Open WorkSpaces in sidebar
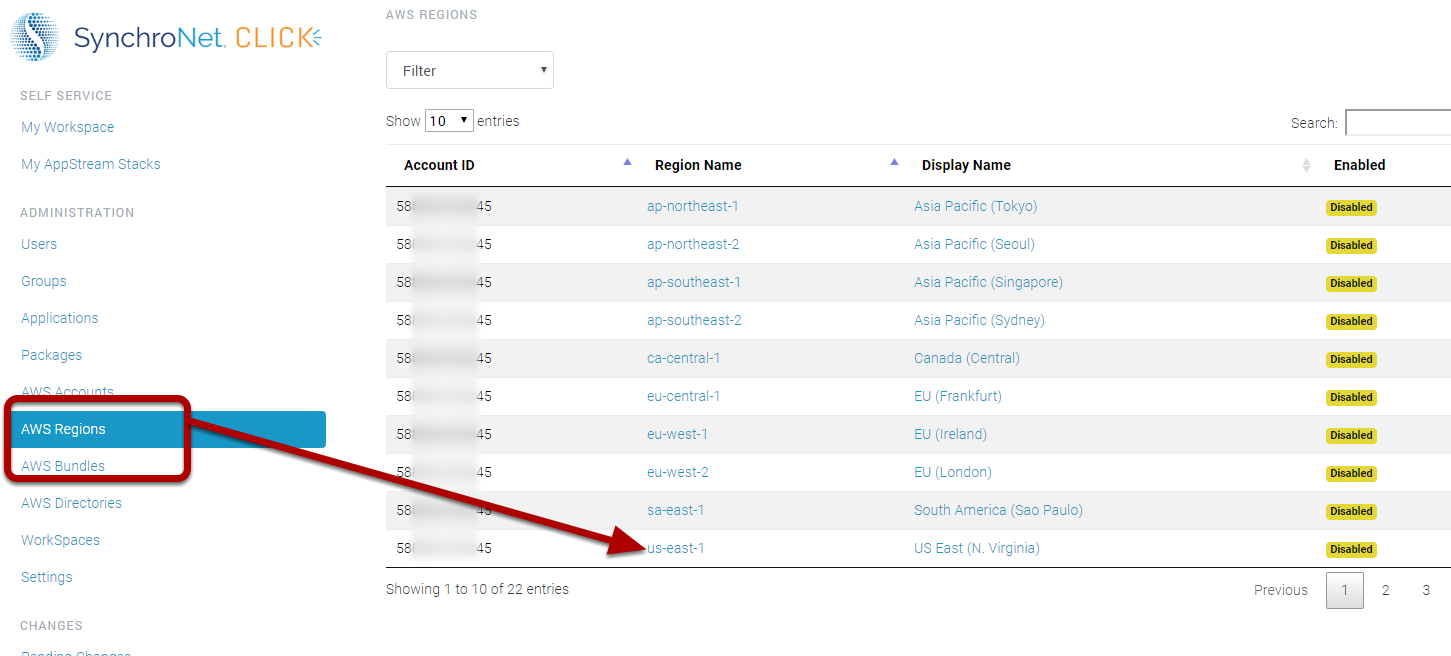 (61, 540)
